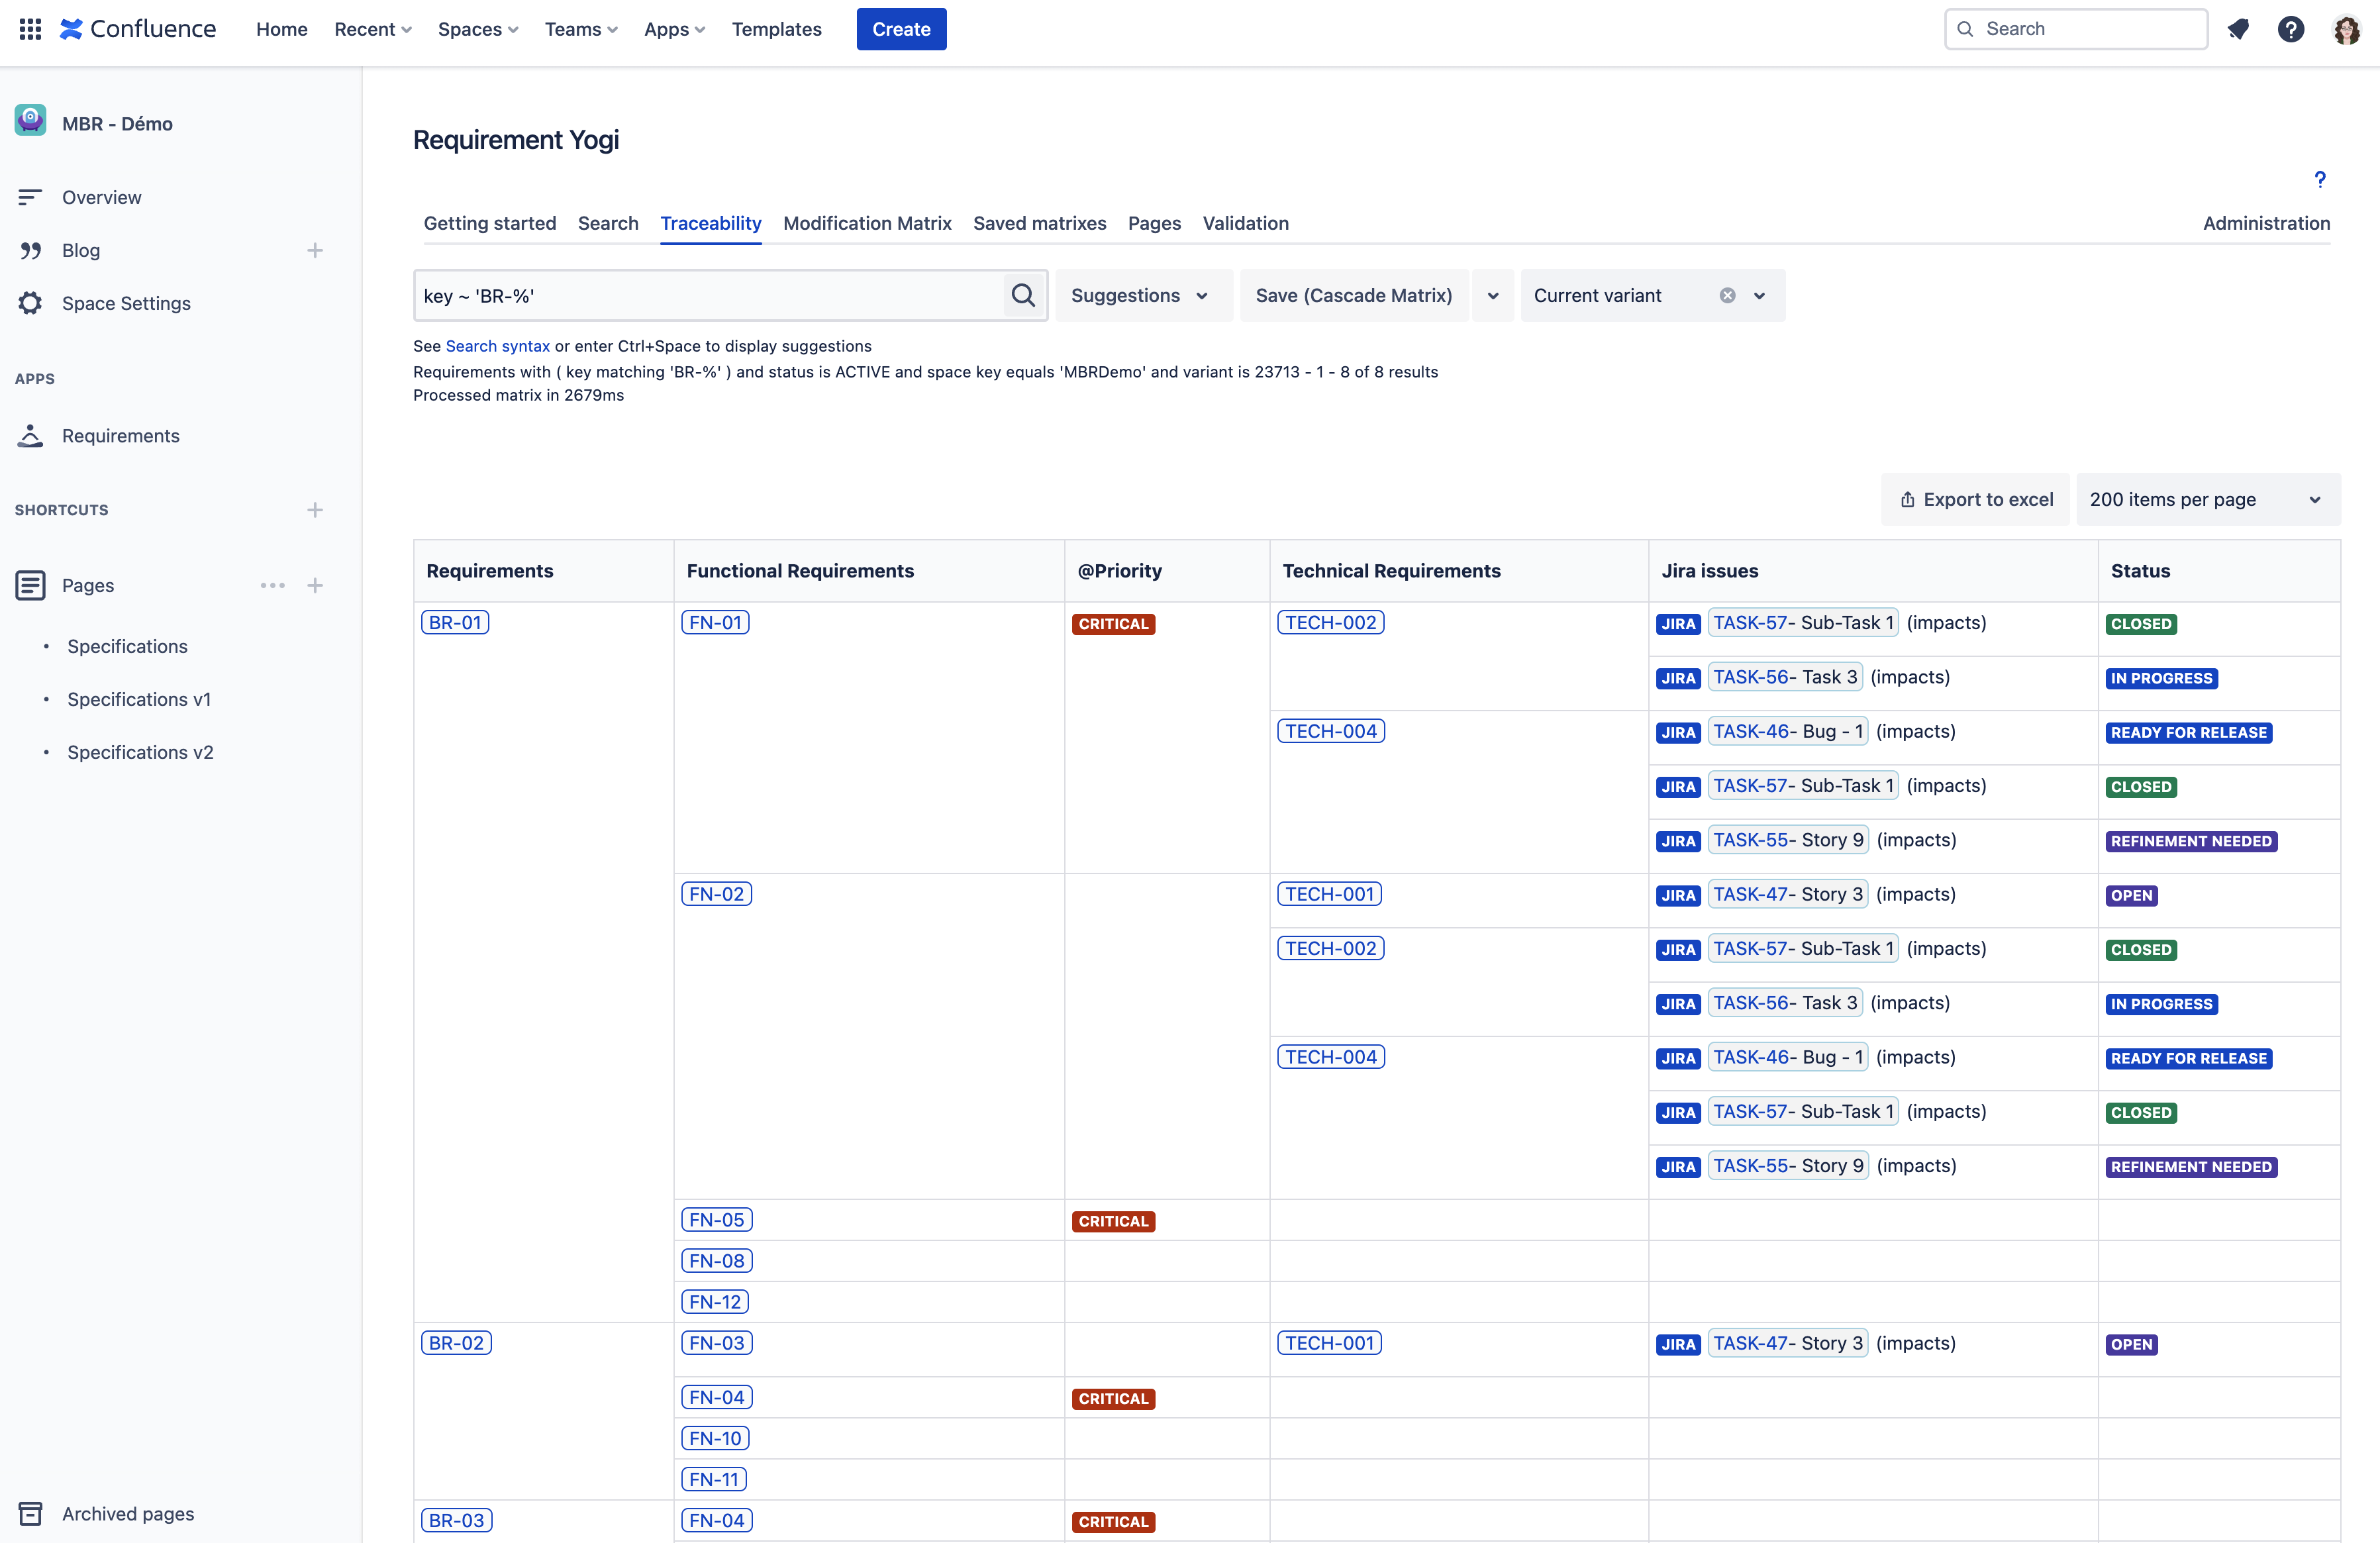This screenshot has height=1543, width=2380.
Task: Click inside the query input field
Action: click(x=700, y=295)
